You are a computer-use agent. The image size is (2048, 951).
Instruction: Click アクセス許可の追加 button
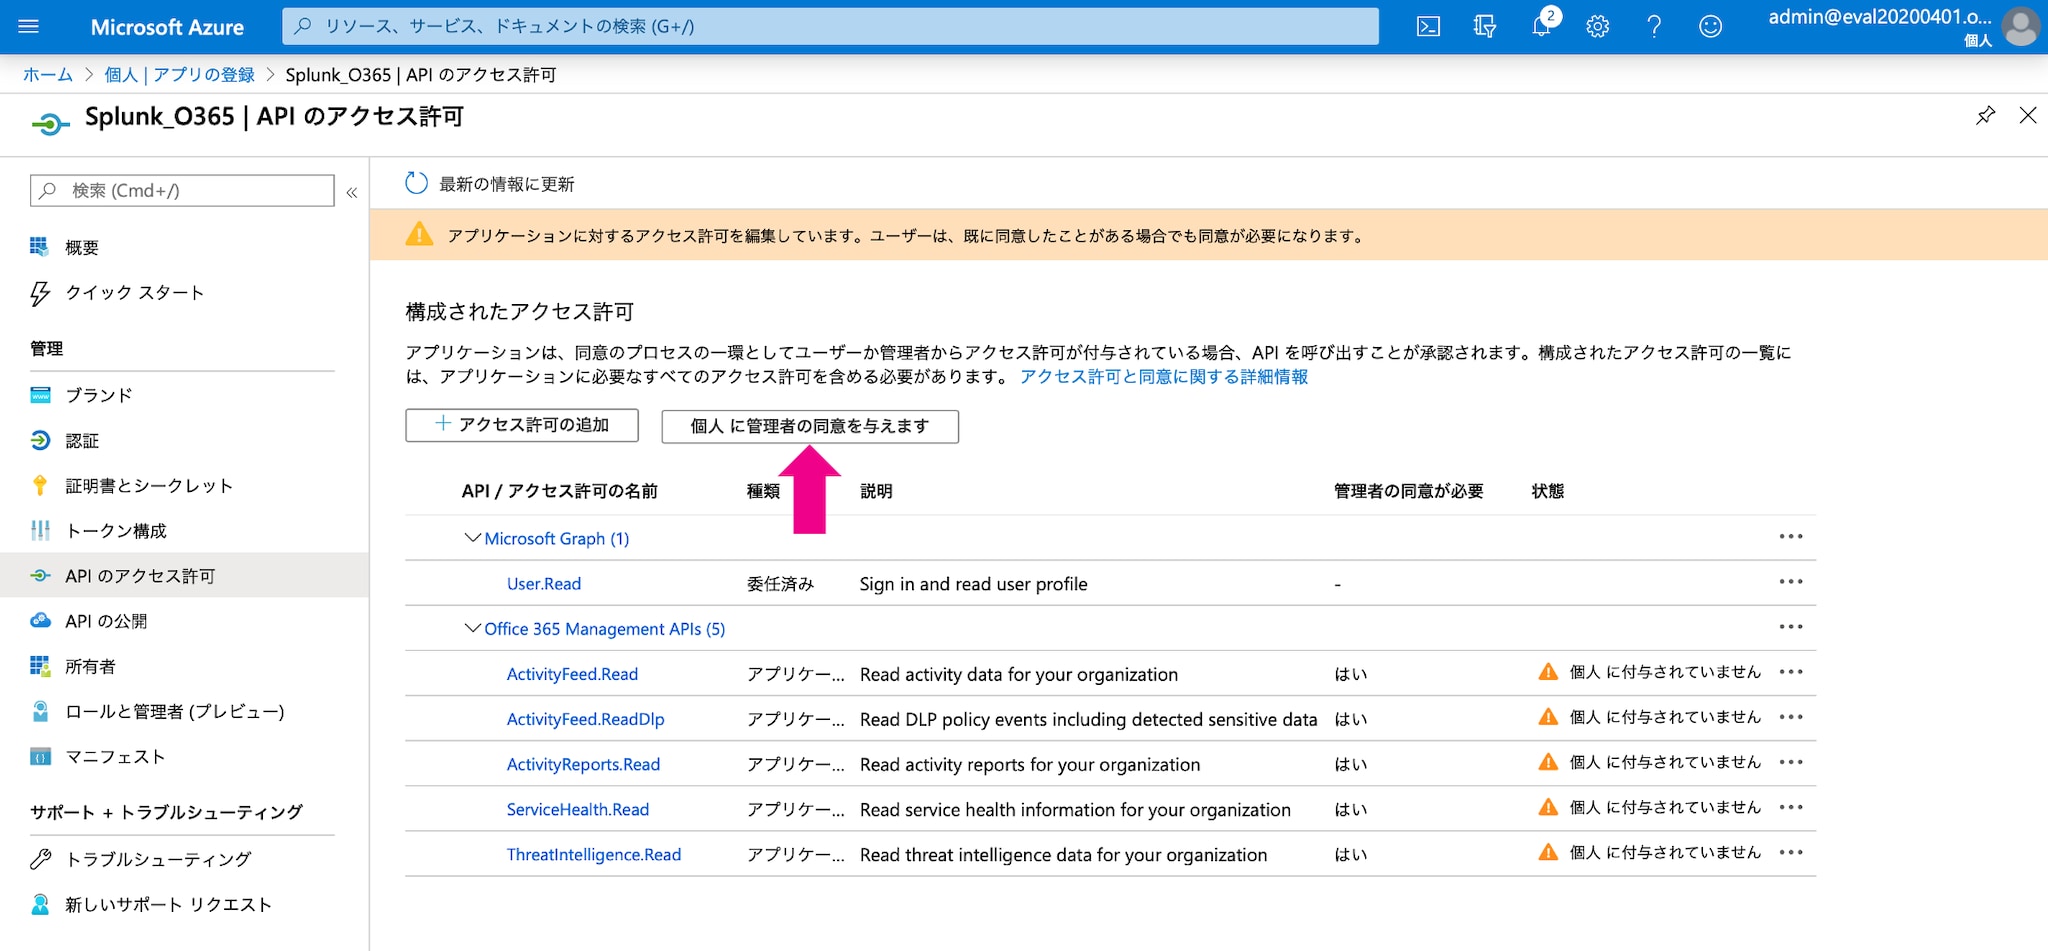522,425
